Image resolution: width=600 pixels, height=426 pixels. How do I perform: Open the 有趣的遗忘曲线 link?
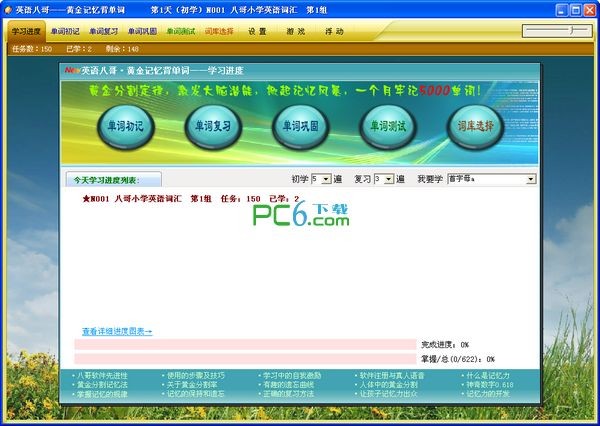[288, 385]
